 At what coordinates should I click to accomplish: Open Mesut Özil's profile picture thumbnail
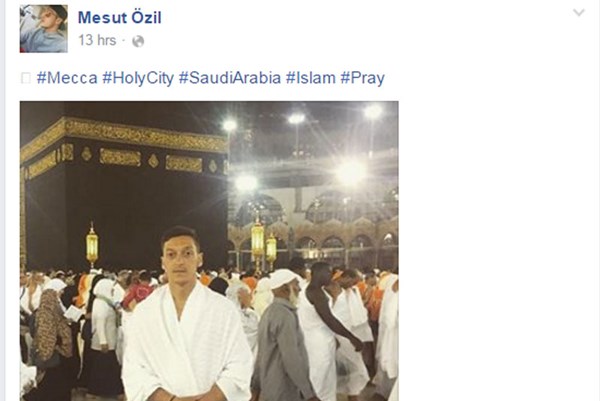44,29
